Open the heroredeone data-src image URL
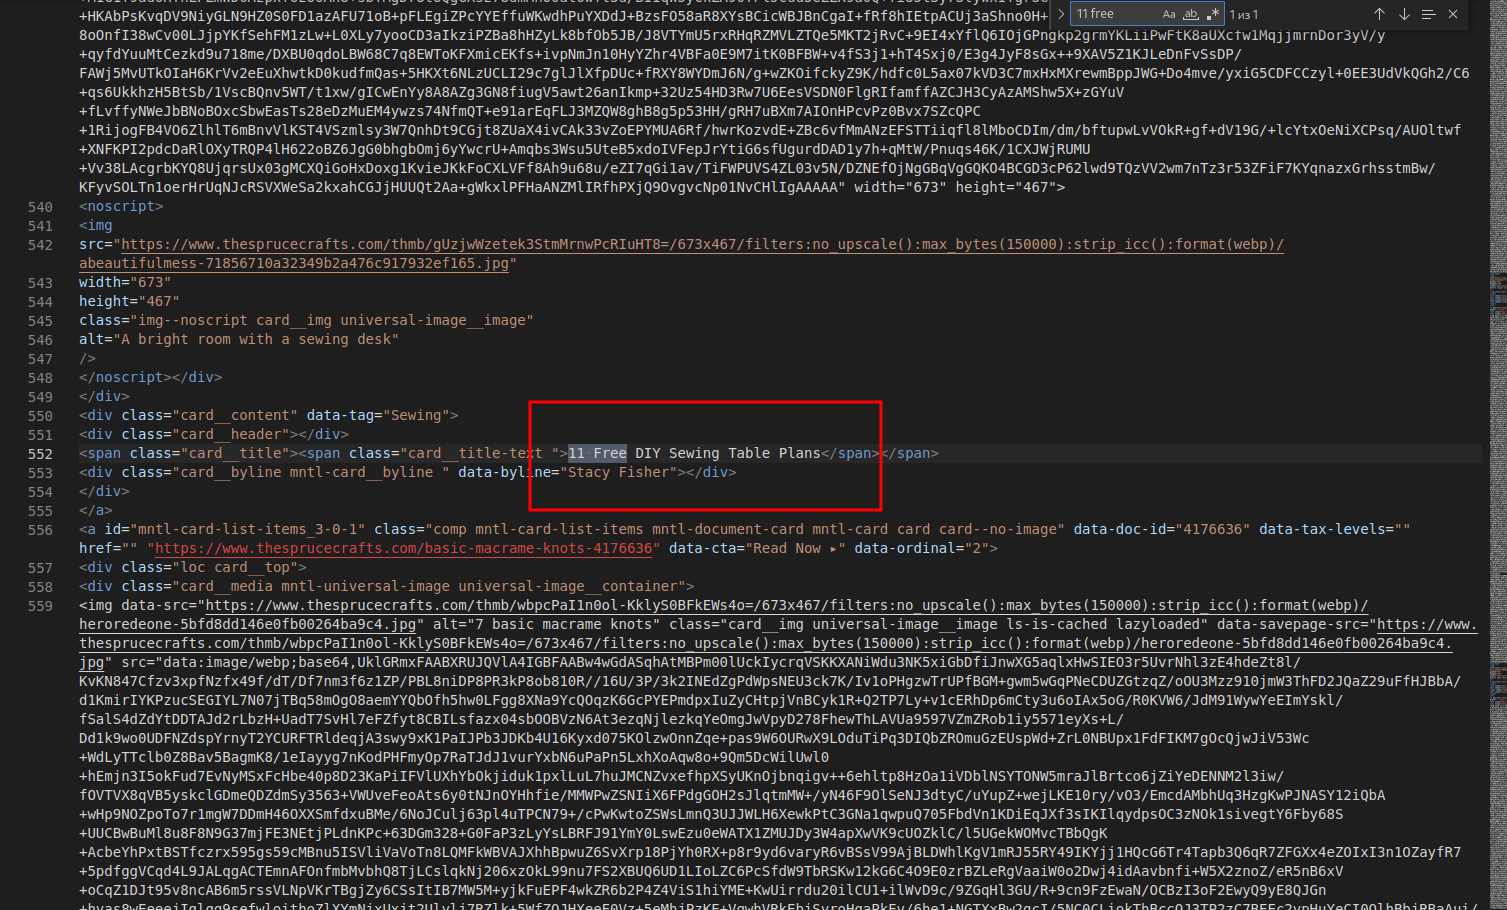 tap(785, 606)
